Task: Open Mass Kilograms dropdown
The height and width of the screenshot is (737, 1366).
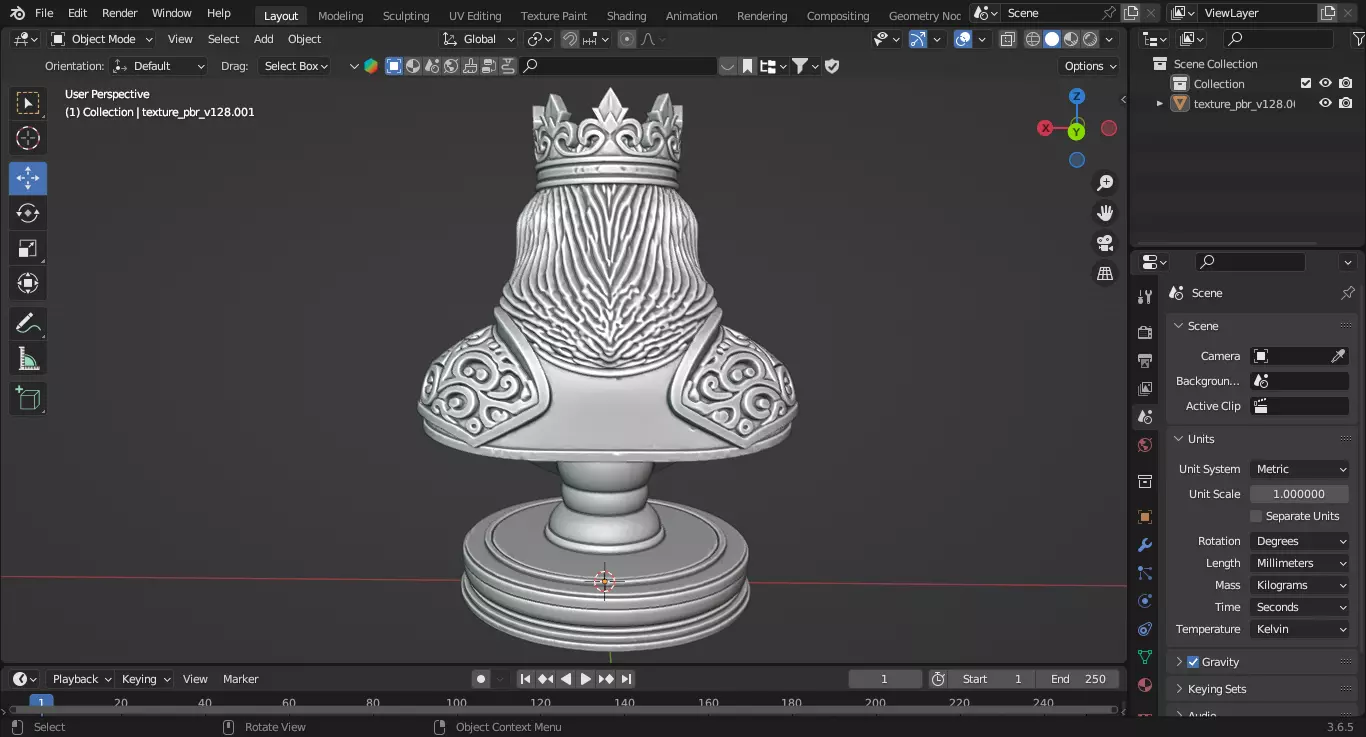Action: coord(1300,585)
